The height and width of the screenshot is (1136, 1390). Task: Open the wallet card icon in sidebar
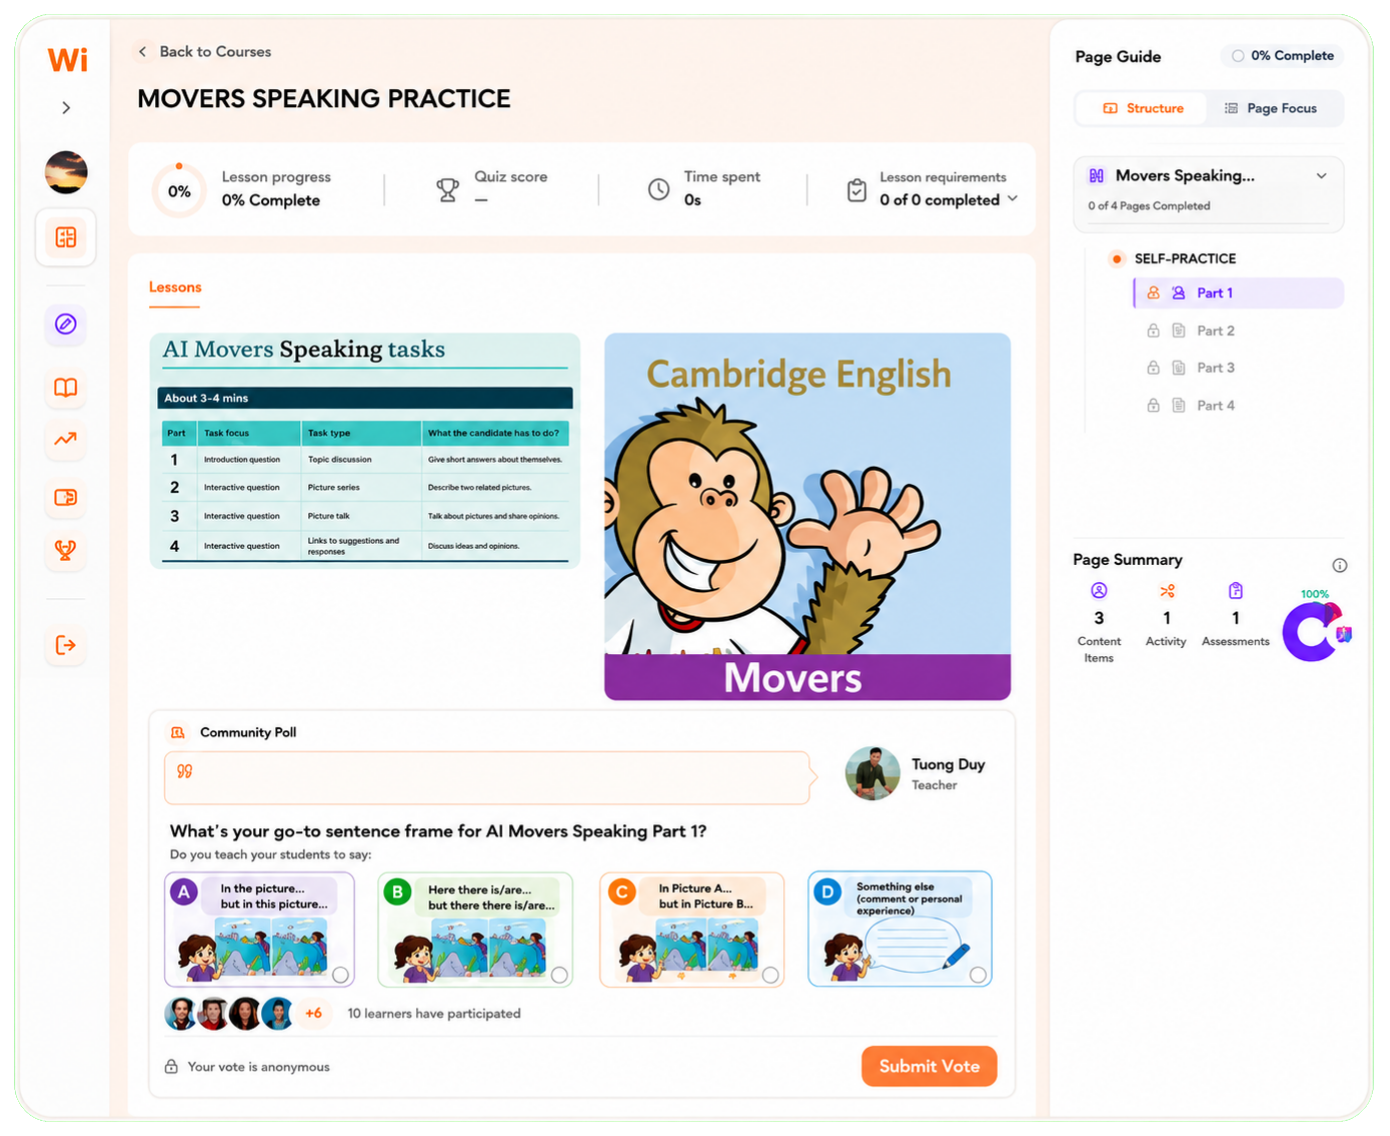(66, 497)
